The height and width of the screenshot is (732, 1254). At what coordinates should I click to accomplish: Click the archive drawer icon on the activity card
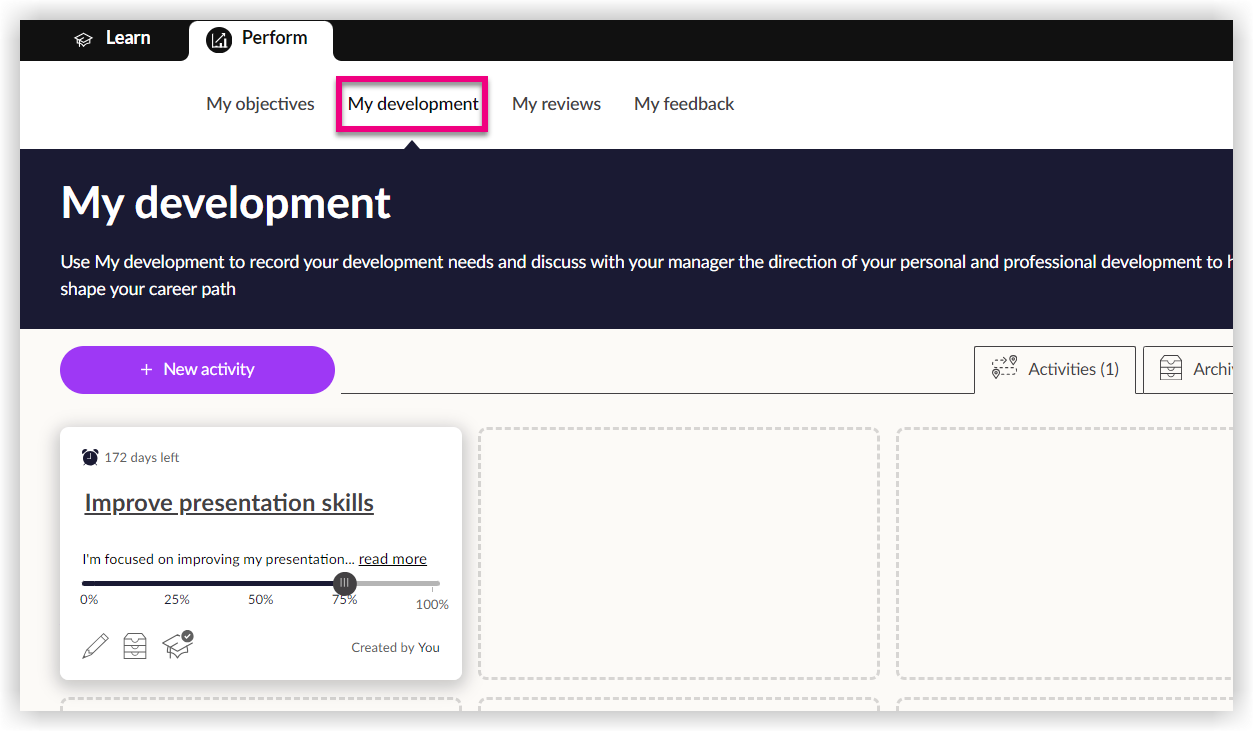pyautogui.click(x=136, y=645)
